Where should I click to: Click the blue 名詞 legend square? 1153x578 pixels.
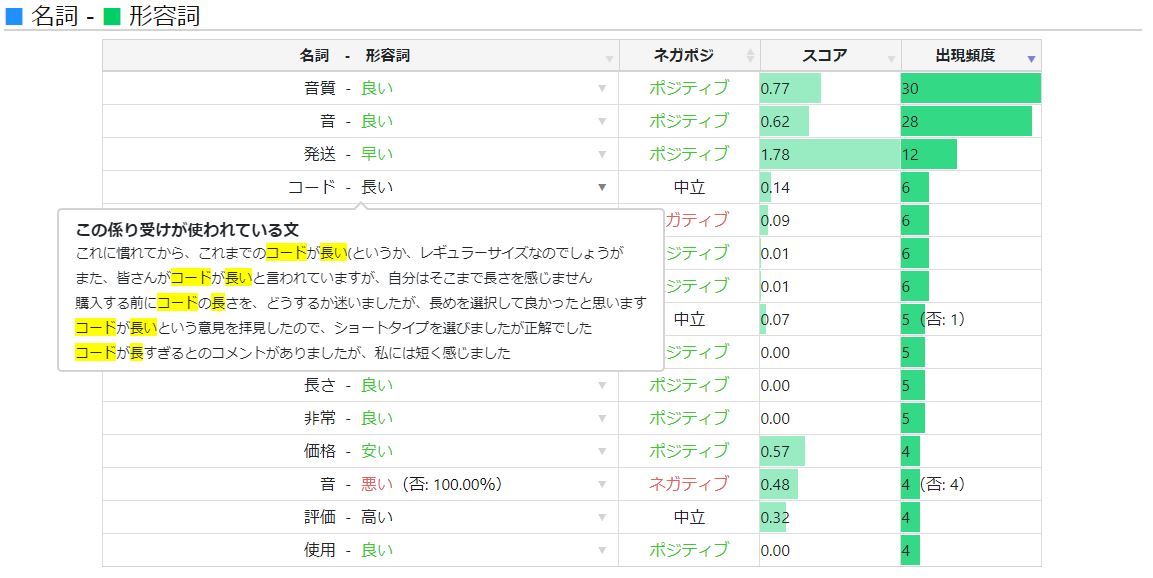point(14,16)
